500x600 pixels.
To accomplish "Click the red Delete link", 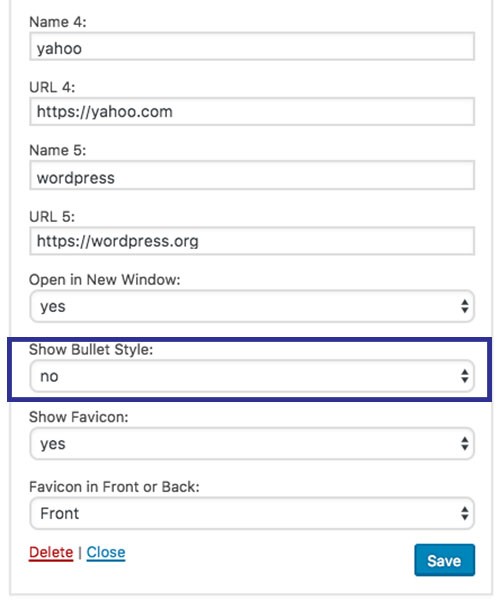I will [51, 552].
